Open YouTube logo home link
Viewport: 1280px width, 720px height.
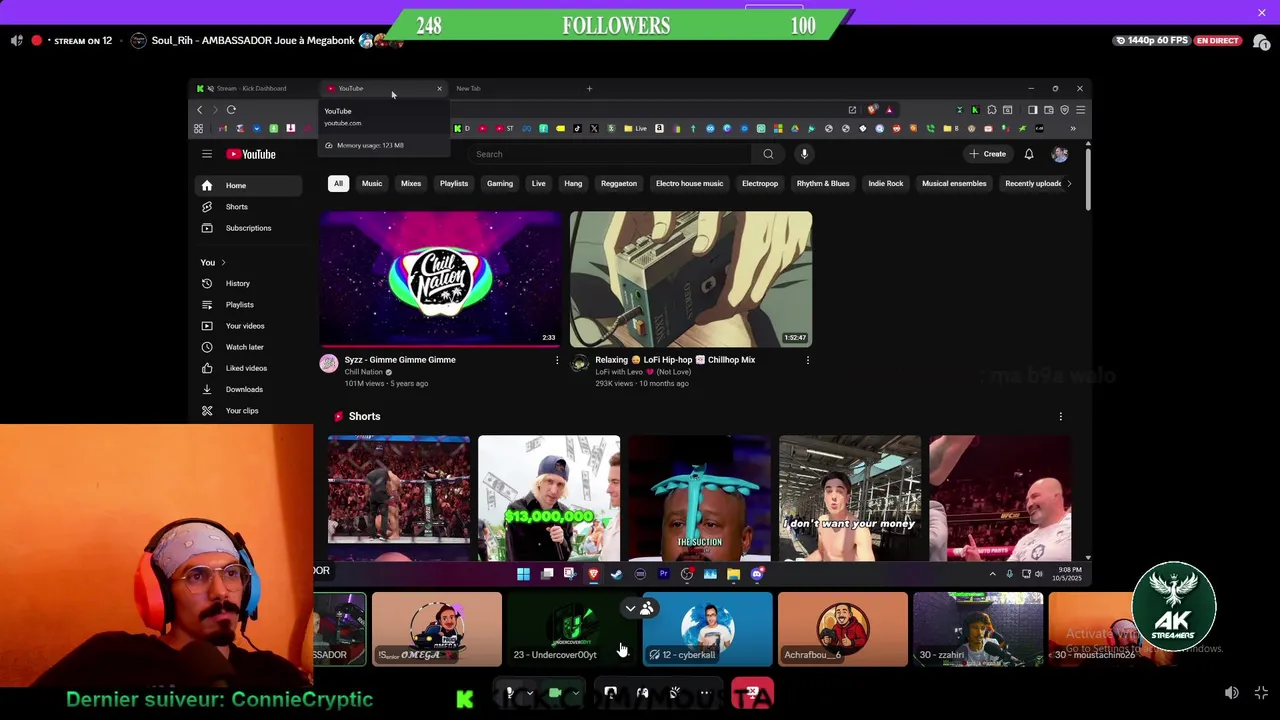pyautogui.click(x=250, y=154)
